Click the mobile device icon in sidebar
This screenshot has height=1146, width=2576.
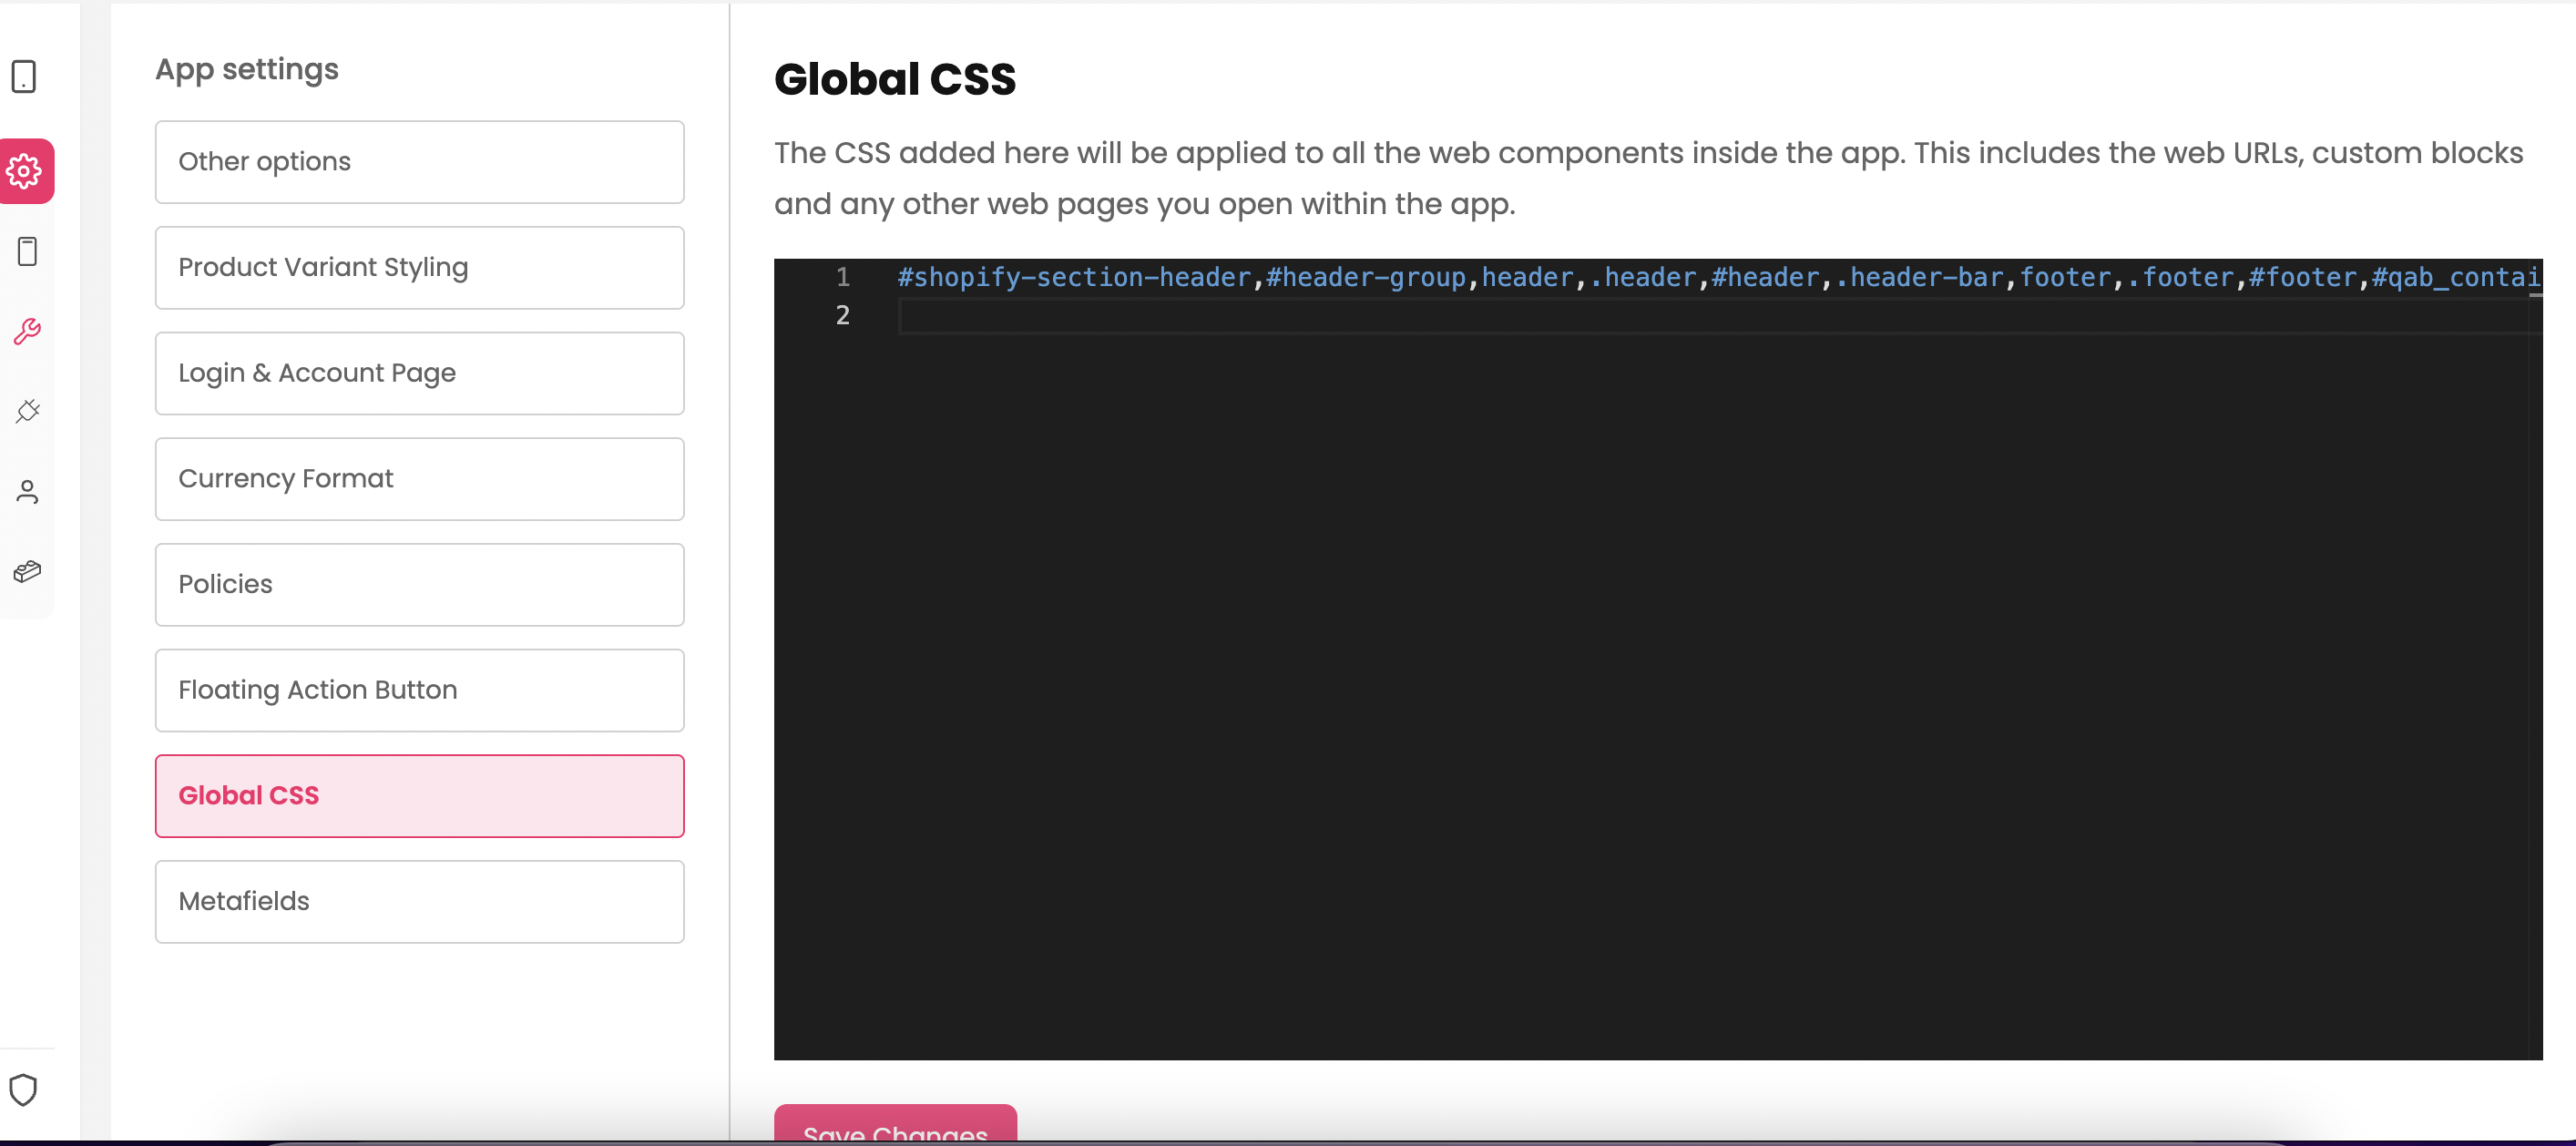click(24, 76)
